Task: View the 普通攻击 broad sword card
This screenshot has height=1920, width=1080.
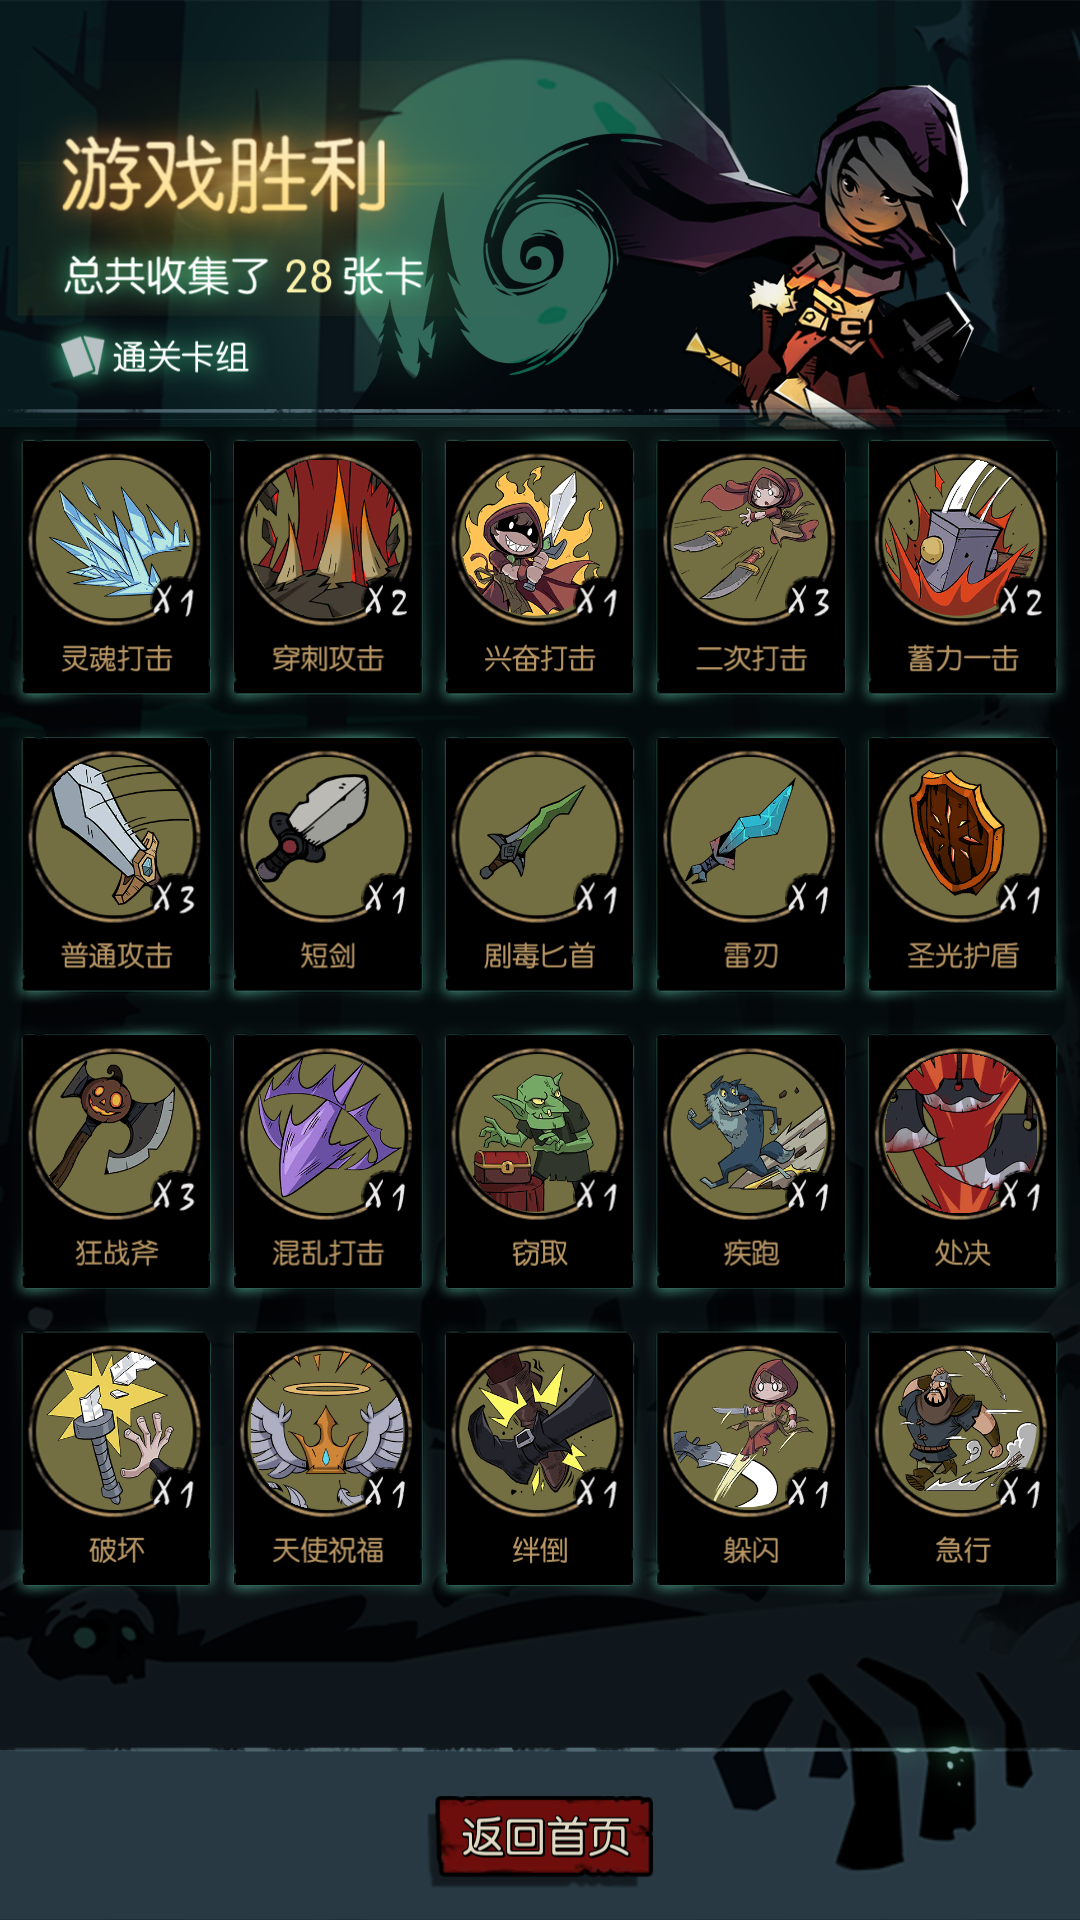Action: tap(116, 864)
